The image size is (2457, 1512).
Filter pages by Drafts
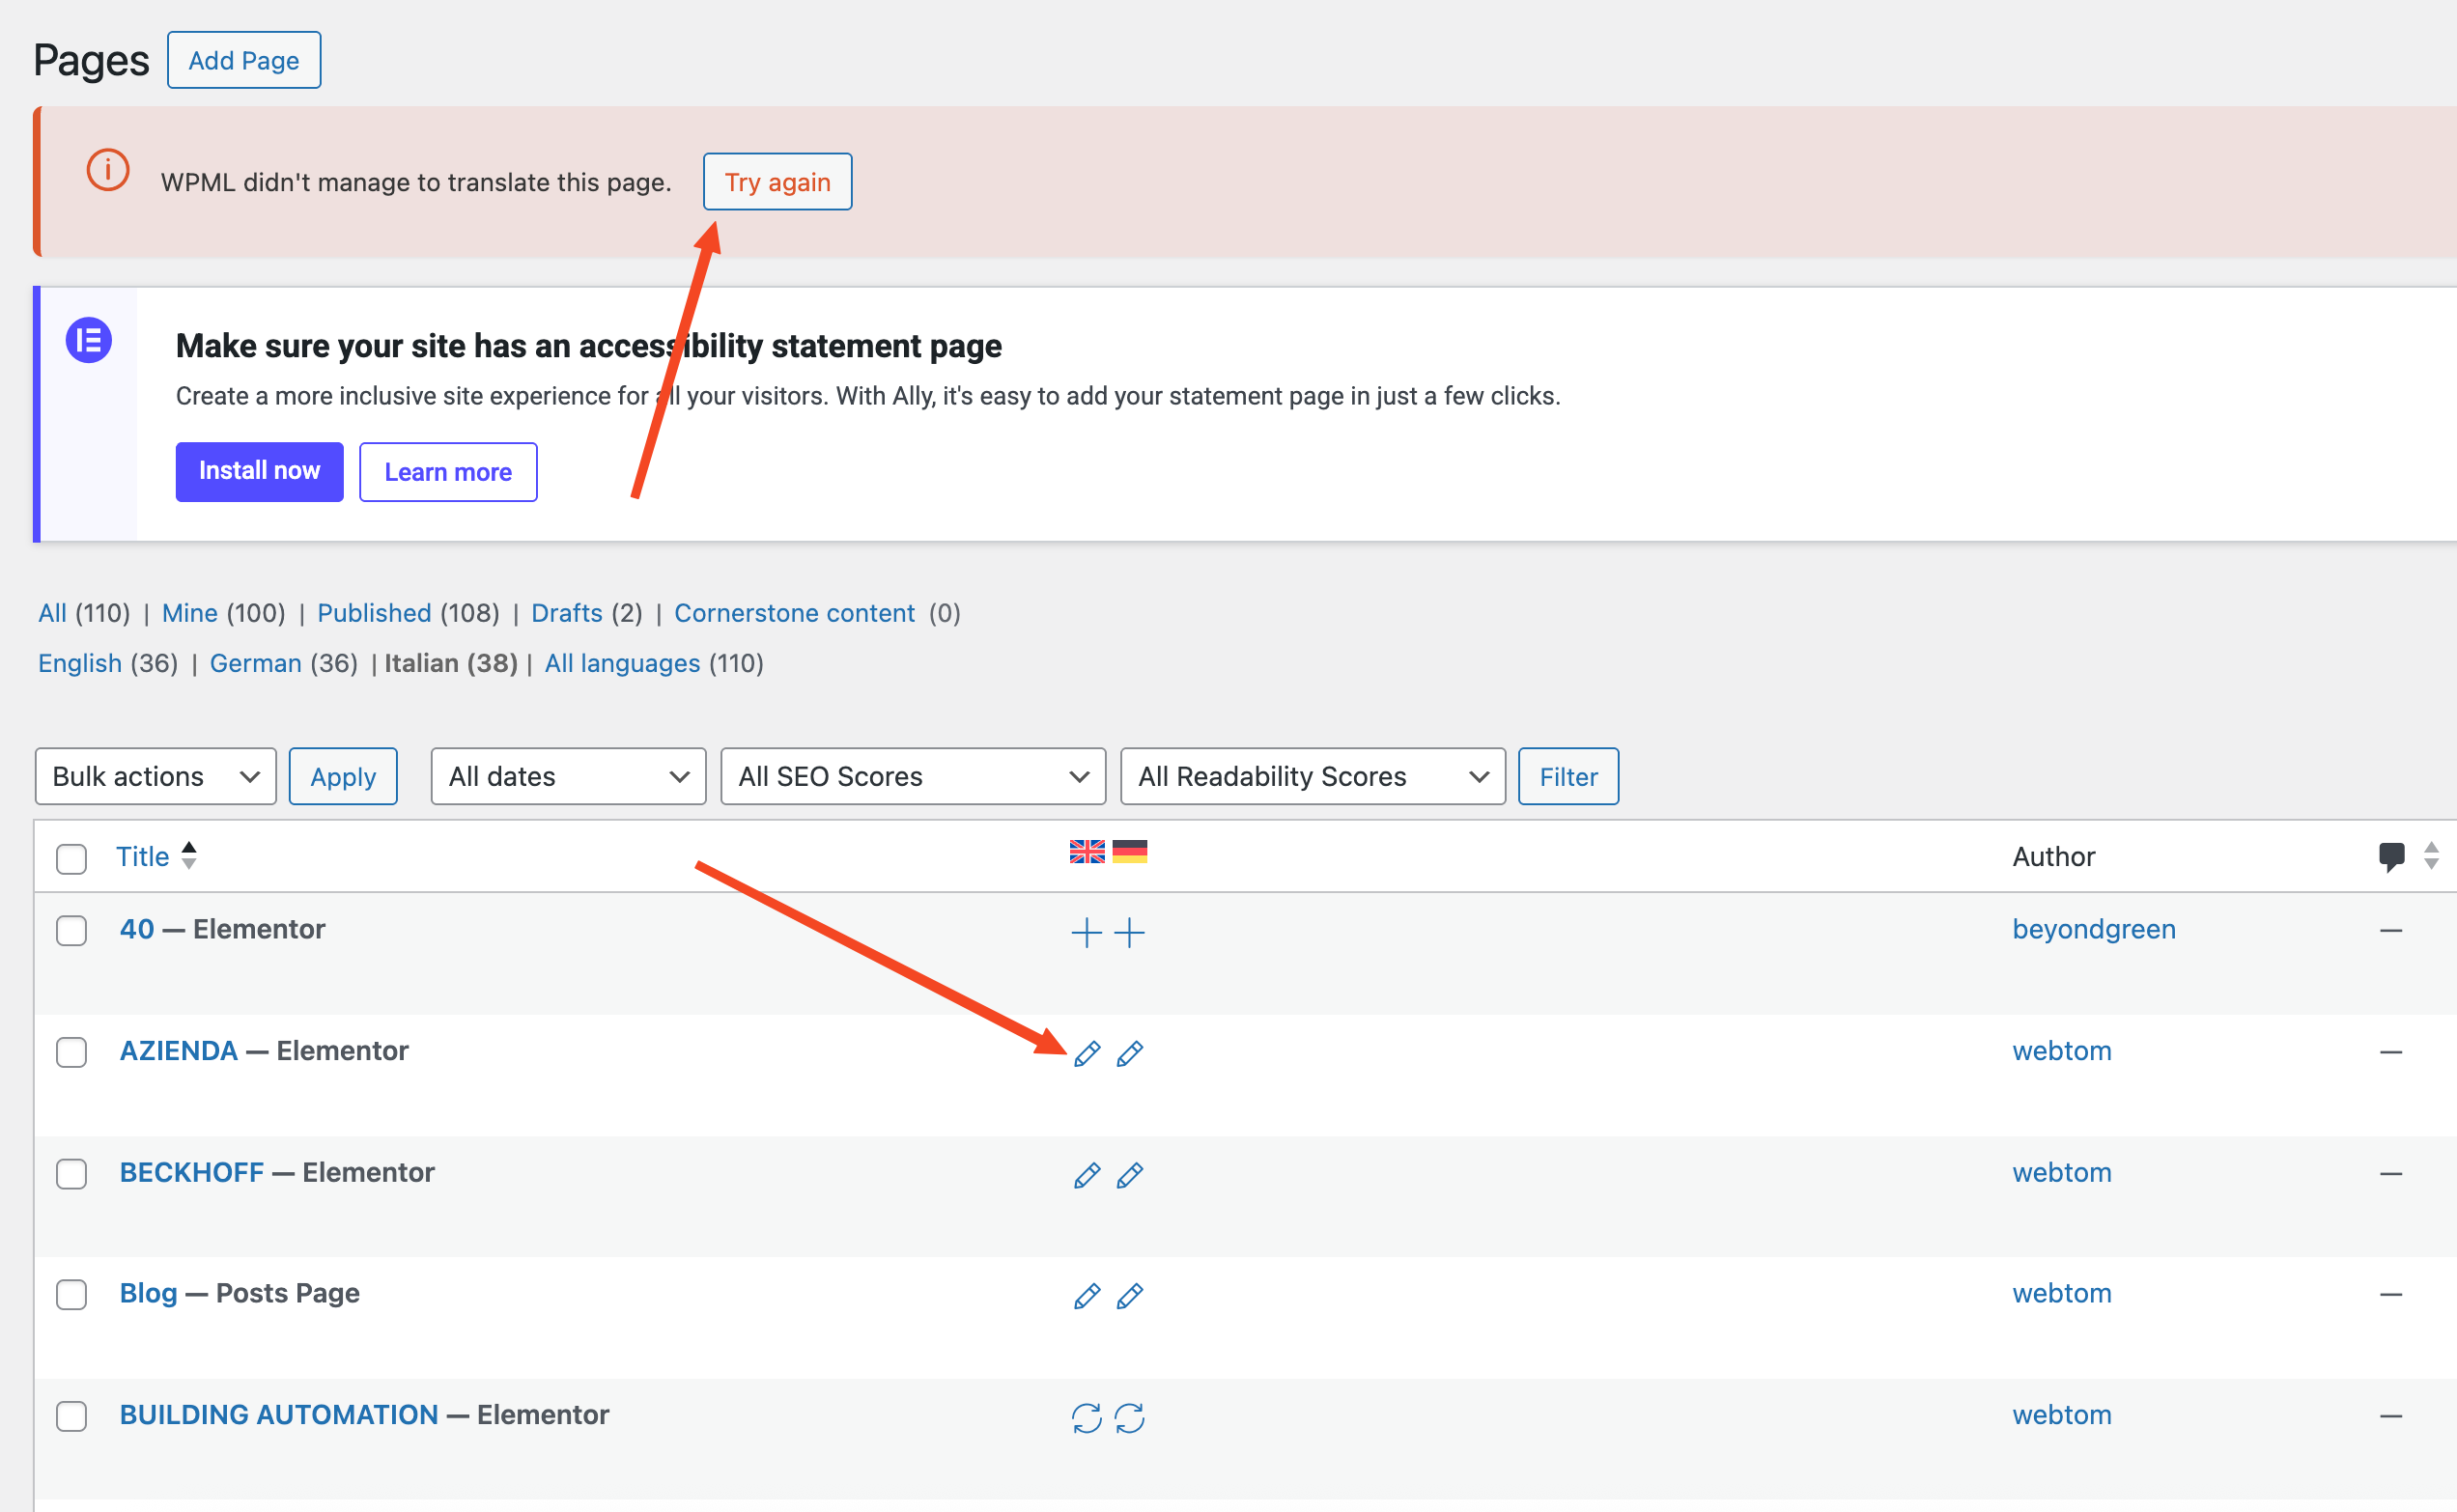[x=566, y=613]
